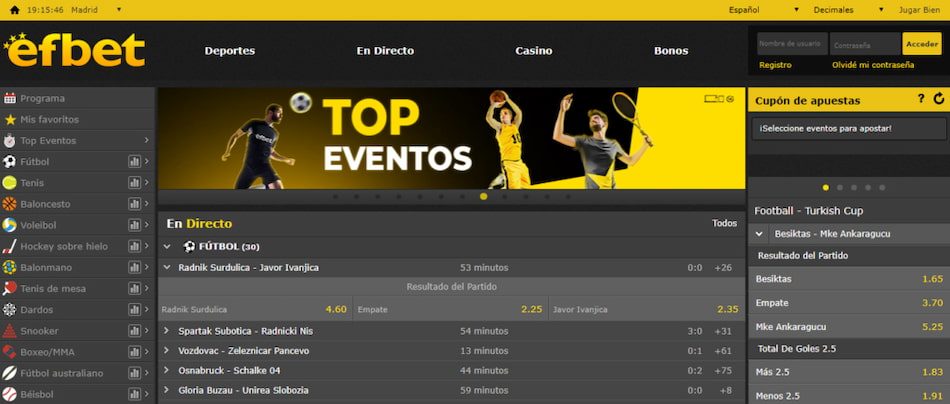Open betting coupon help question mark
950x404 pixels.
[921, 99]
